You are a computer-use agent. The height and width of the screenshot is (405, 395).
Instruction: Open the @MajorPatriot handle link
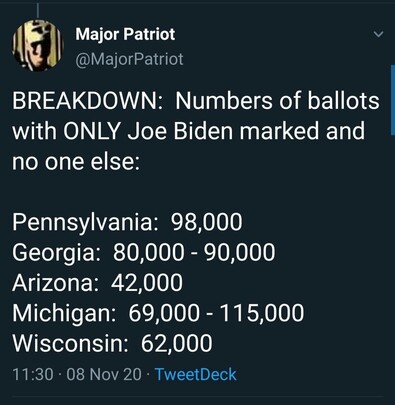pos(129,59)
